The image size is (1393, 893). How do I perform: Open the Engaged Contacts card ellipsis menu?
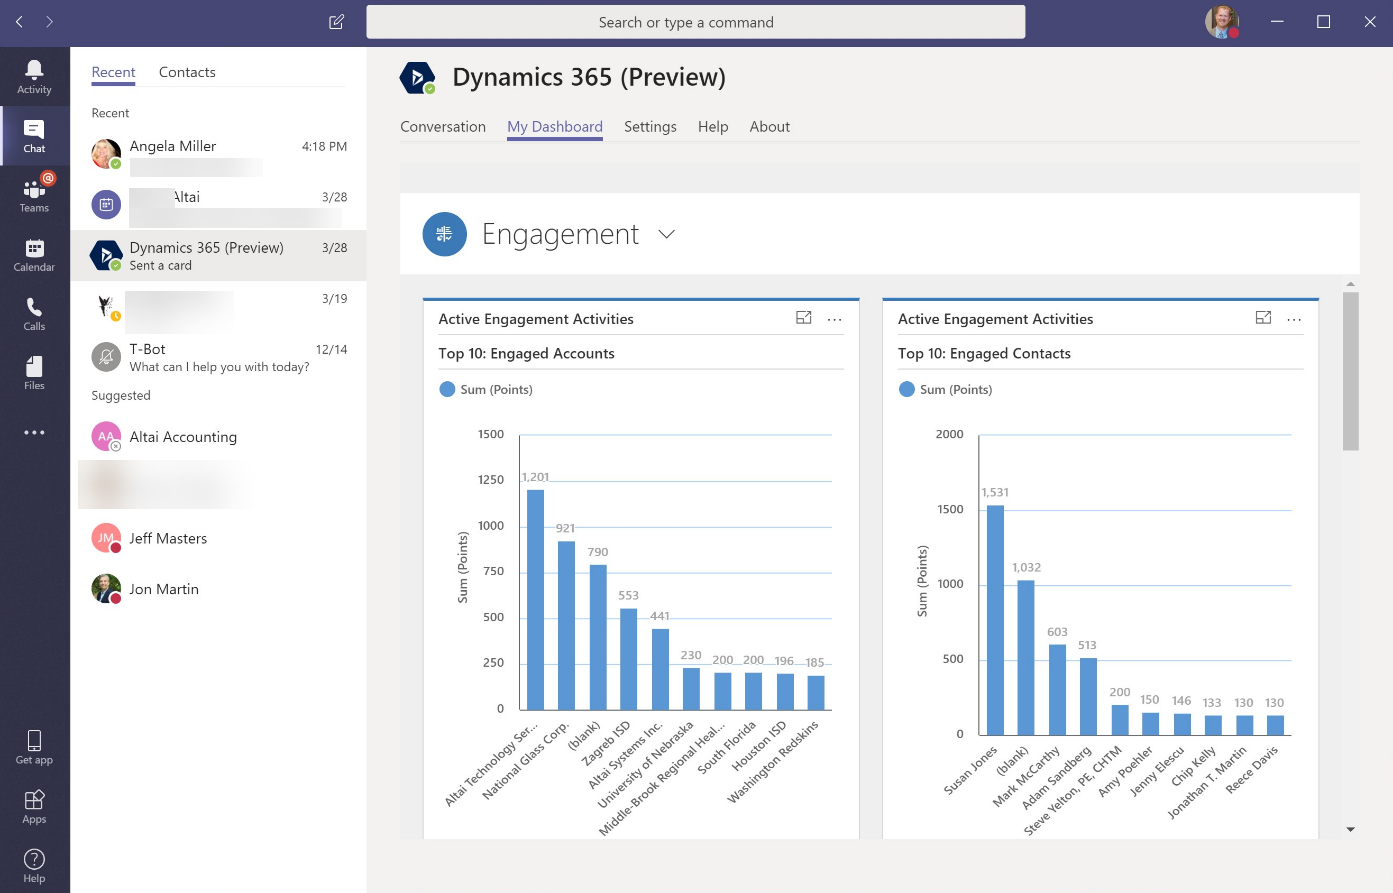coord(1295,318)
